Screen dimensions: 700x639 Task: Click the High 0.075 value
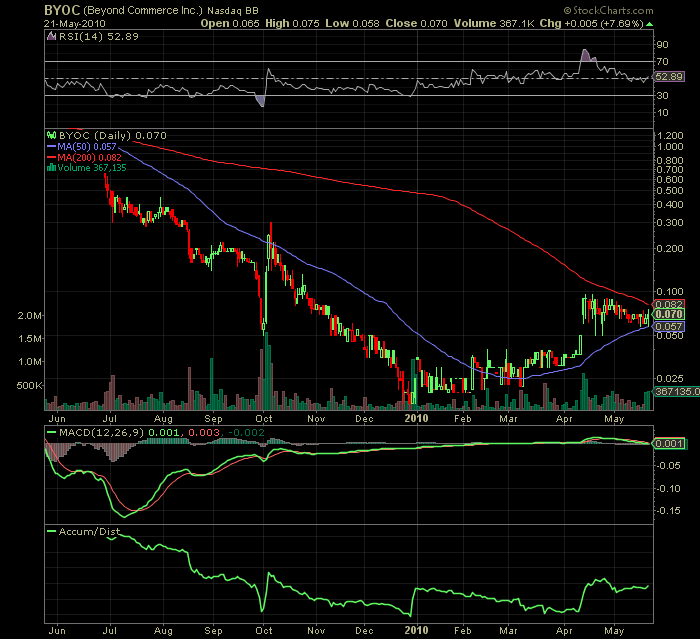tap(292, 24)
